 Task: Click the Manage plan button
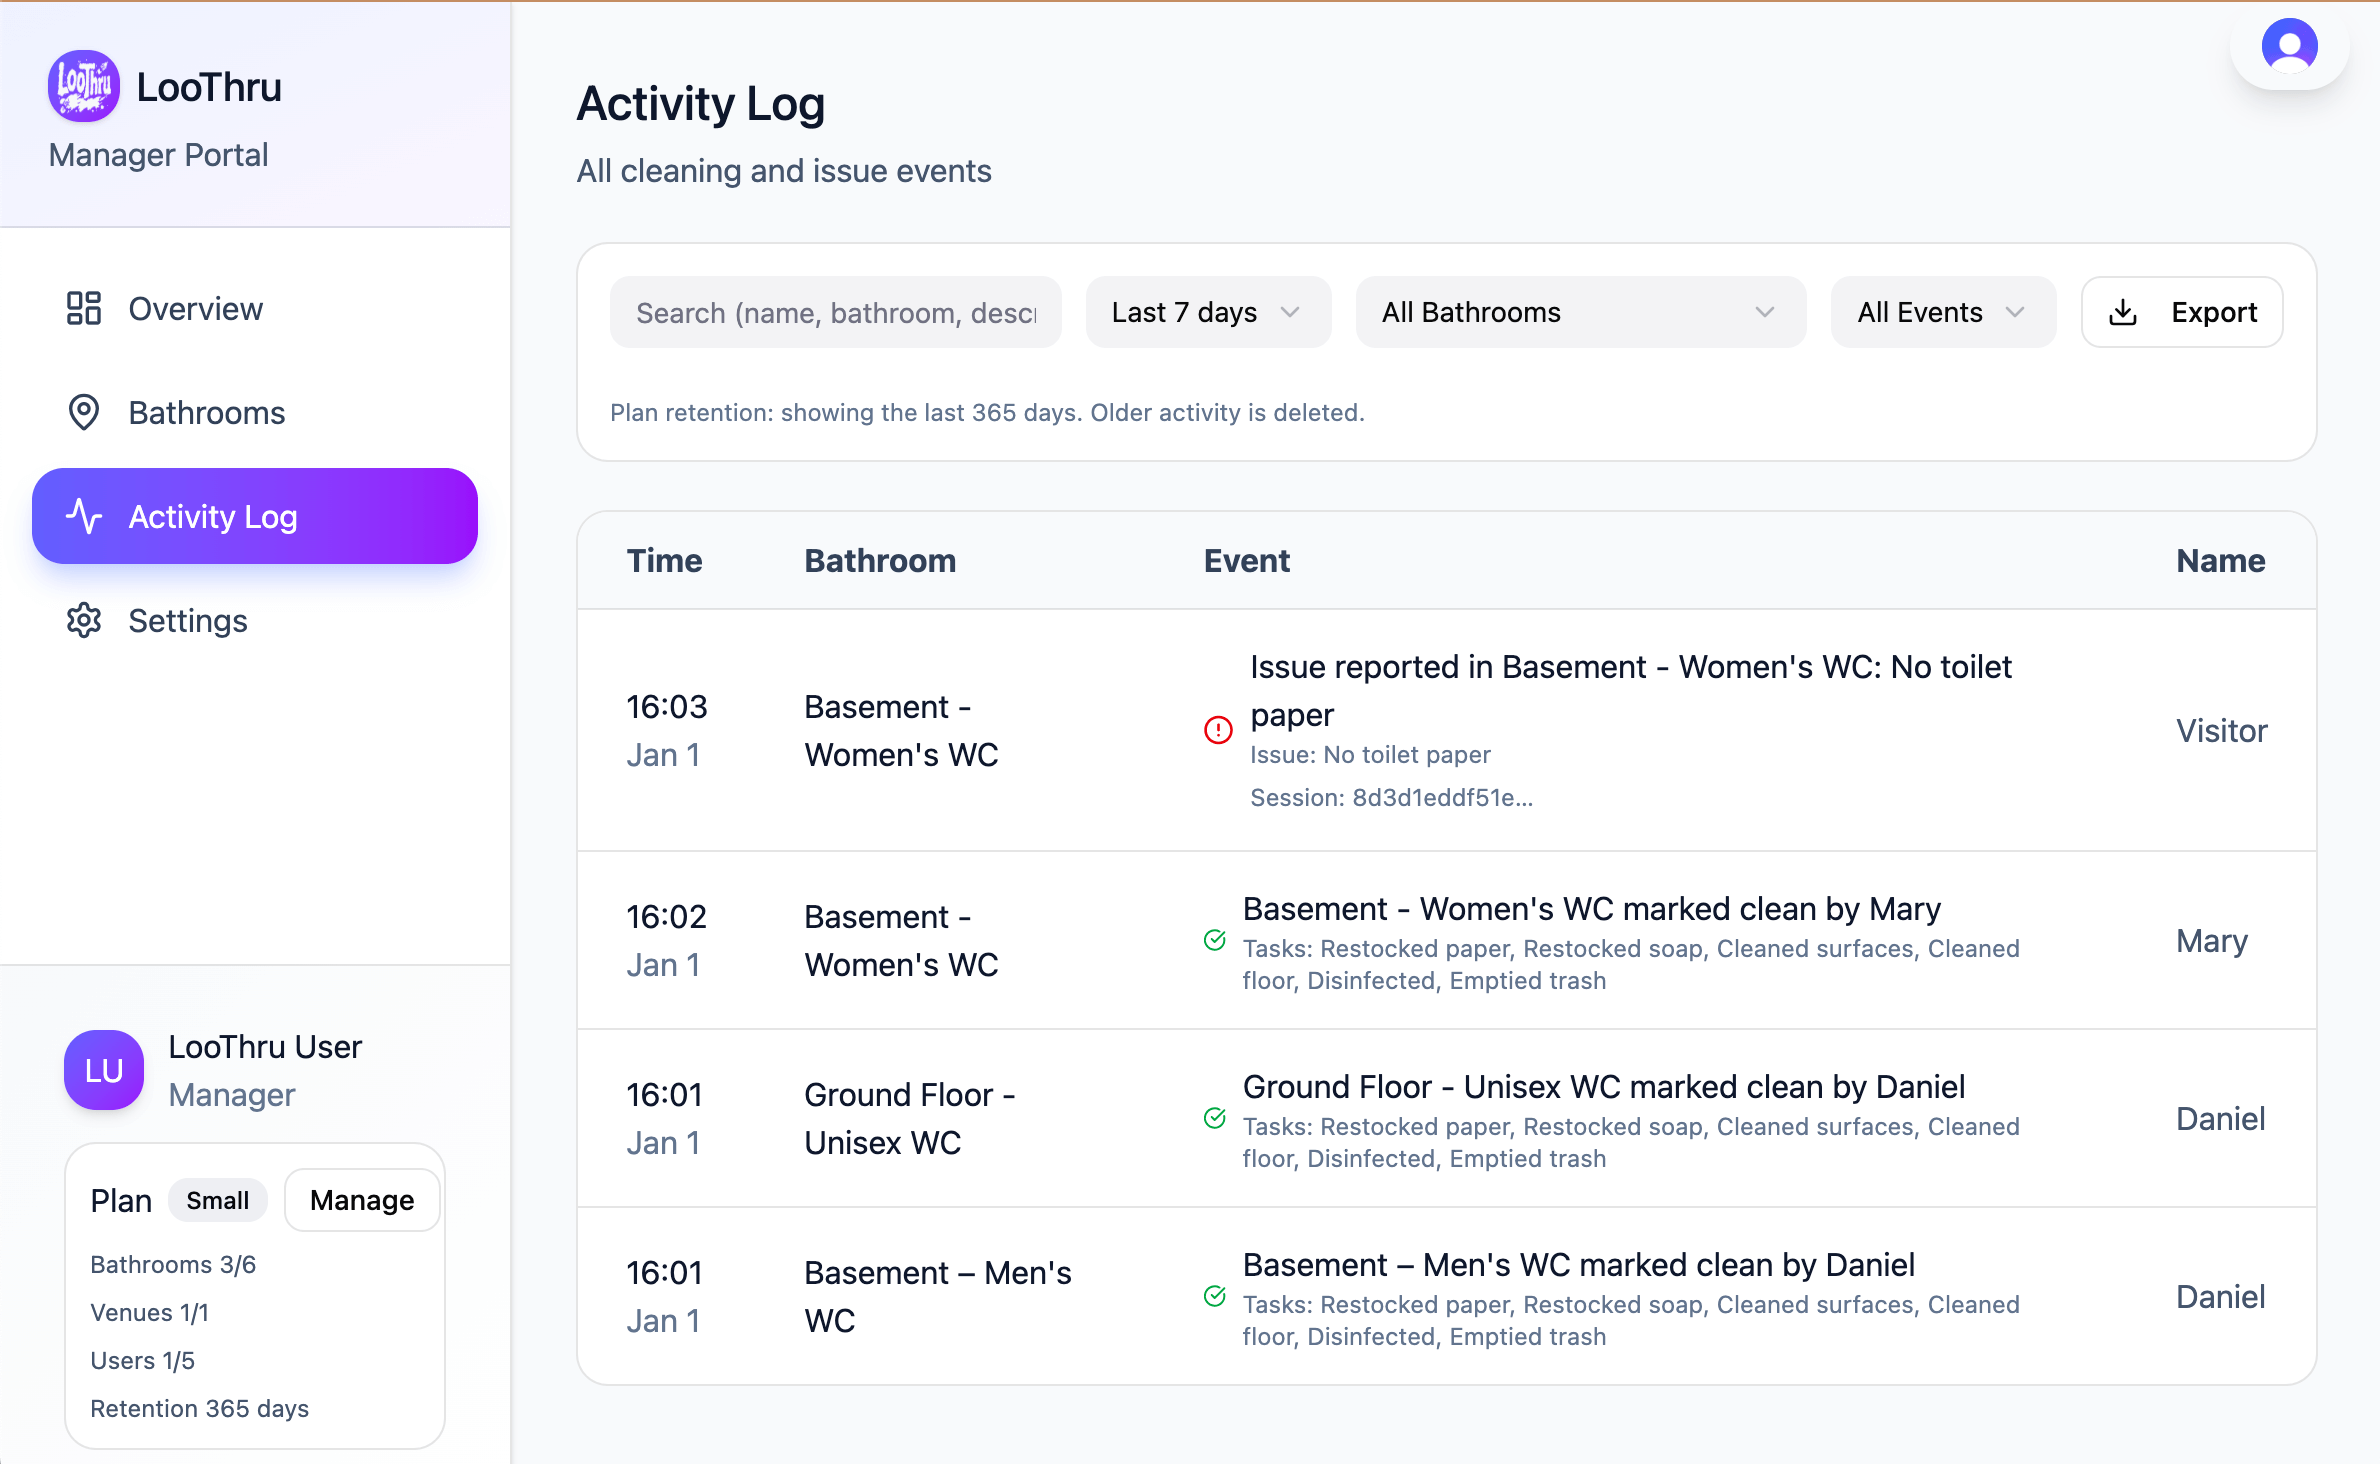tap(361, 1199)
